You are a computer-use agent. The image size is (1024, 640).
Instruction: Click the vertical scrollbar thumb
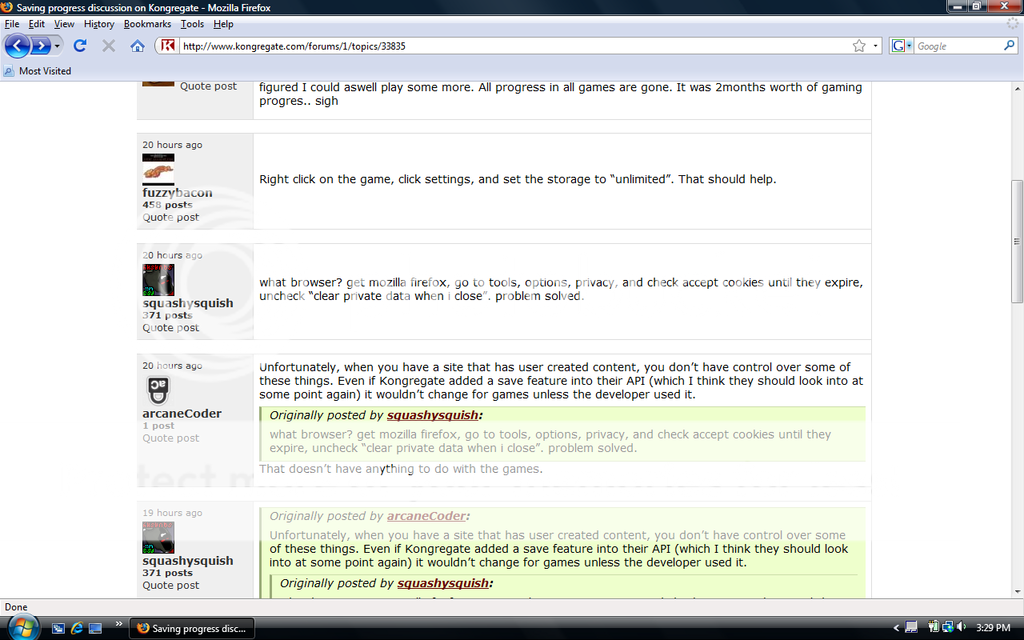[1017, 241]
